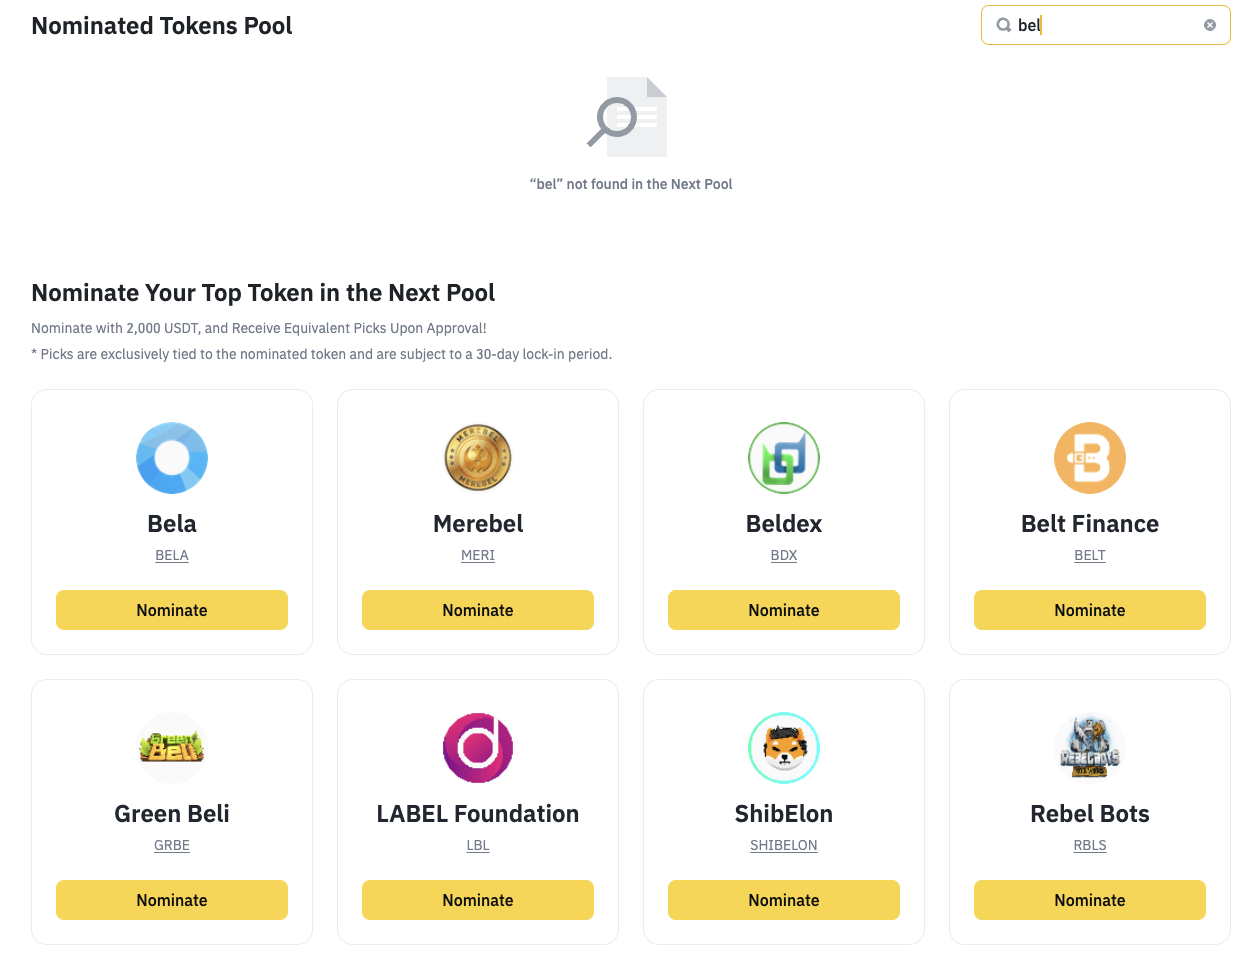Image resolution: width=1260 pixels, height=962 pixels.
Task: Follow the RBLS ticker link
Action: pyautogui.click(x=1090, y=845)
